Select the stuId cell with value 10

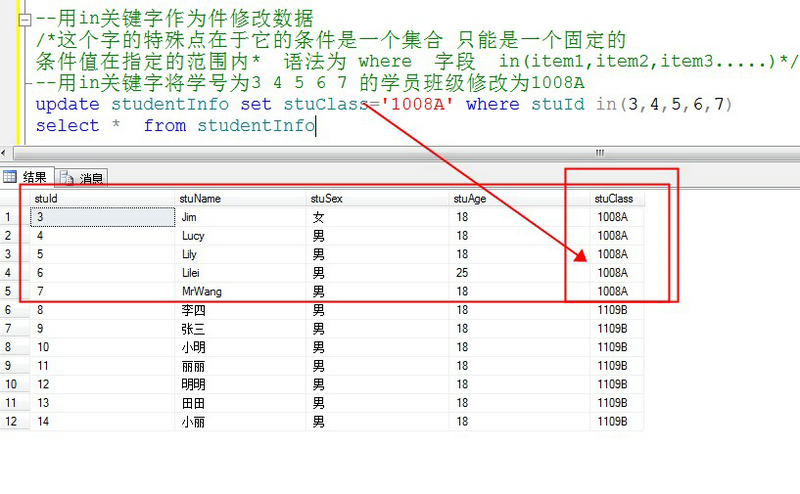(x=103, y=347)
